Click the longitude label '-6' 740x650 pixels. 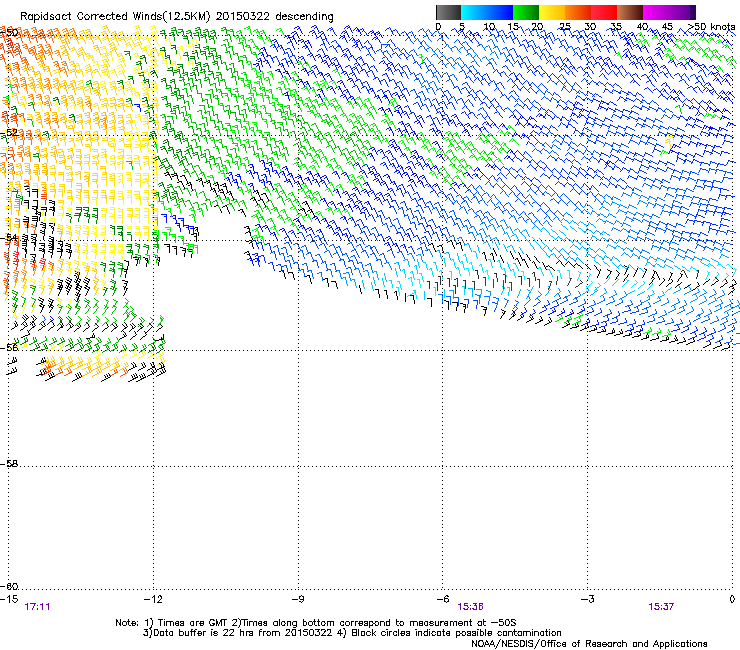click(x=442, y=599)
